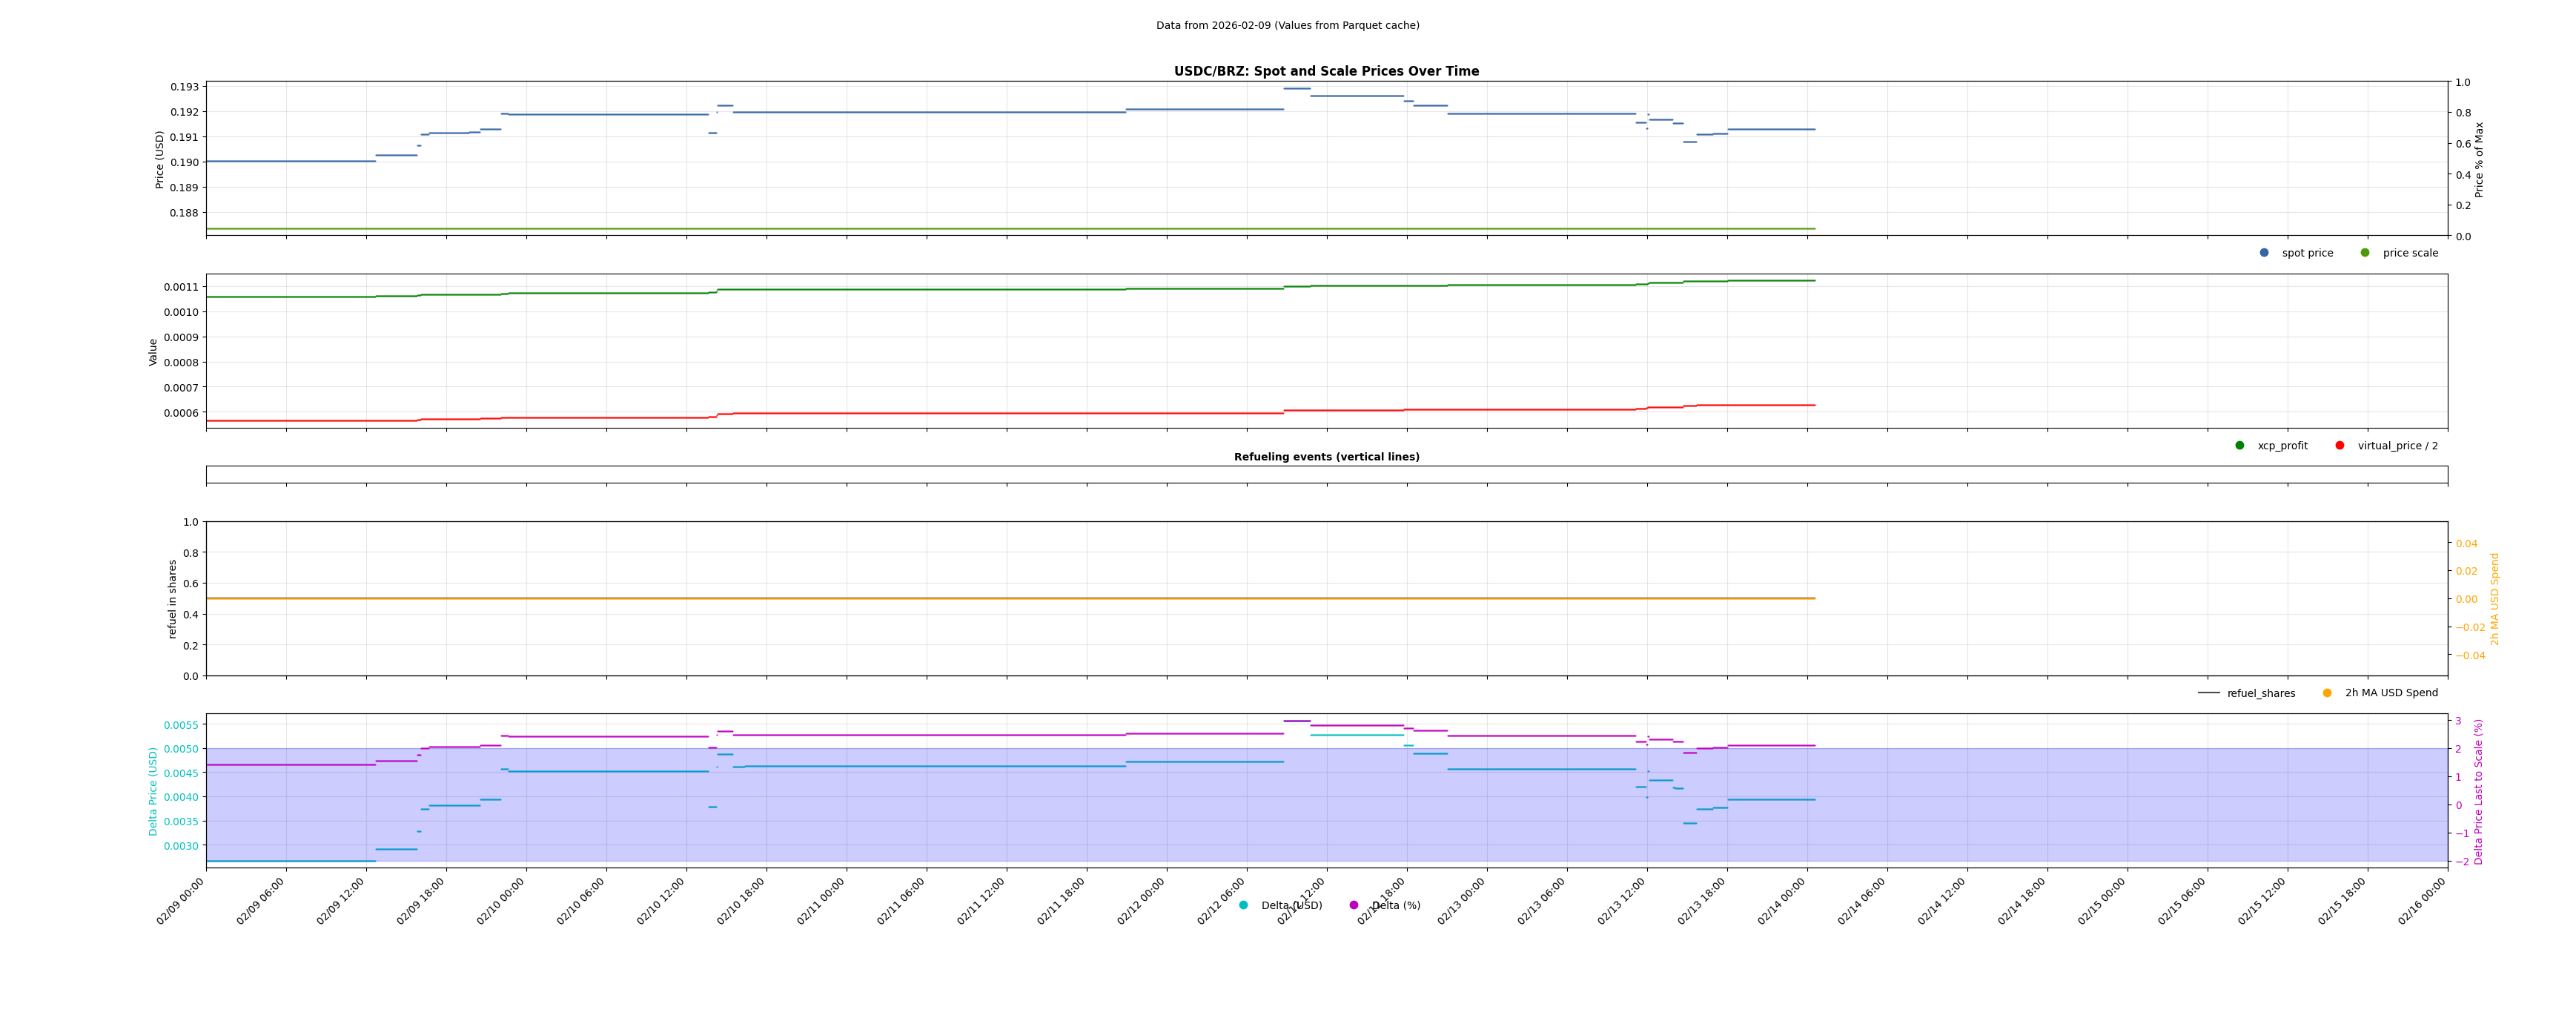The height and width of the screenshot is (1021, 2576).
Task: Click the cyan Delta (USD) legend dot
Action: pyautogui.click(x=1243, y=905)
